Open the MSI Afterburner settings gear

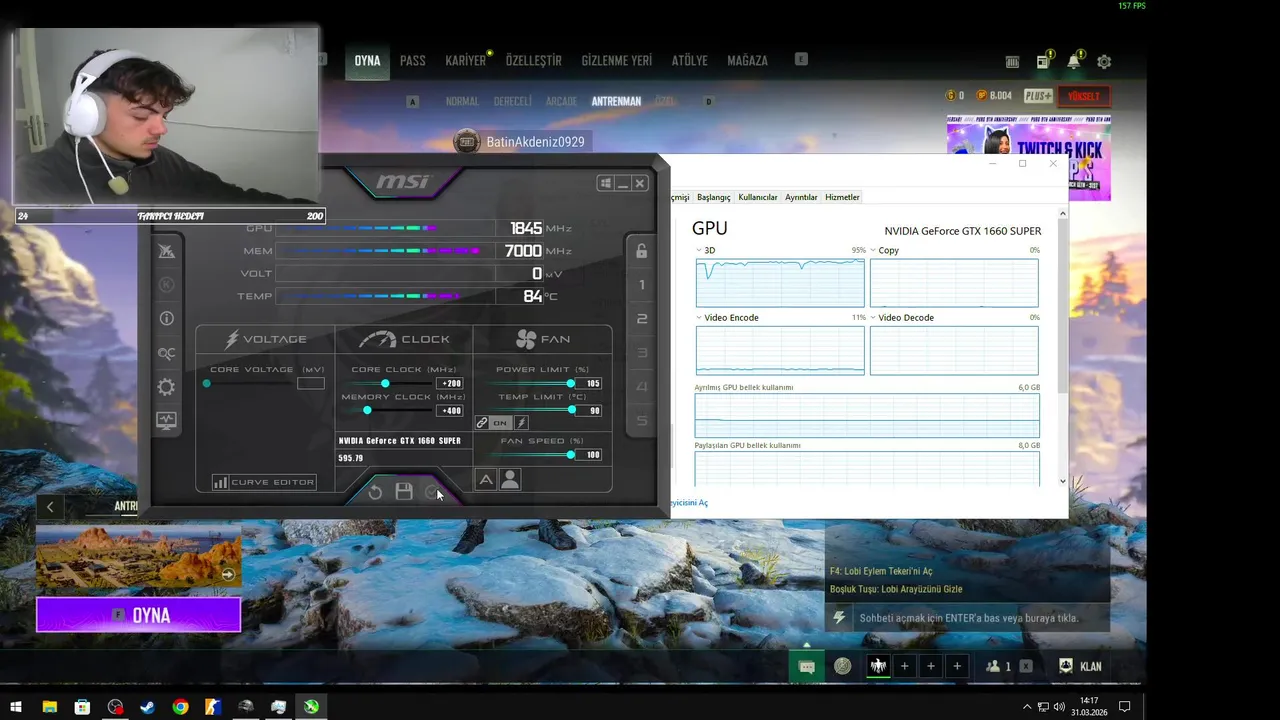coord(166,387)
